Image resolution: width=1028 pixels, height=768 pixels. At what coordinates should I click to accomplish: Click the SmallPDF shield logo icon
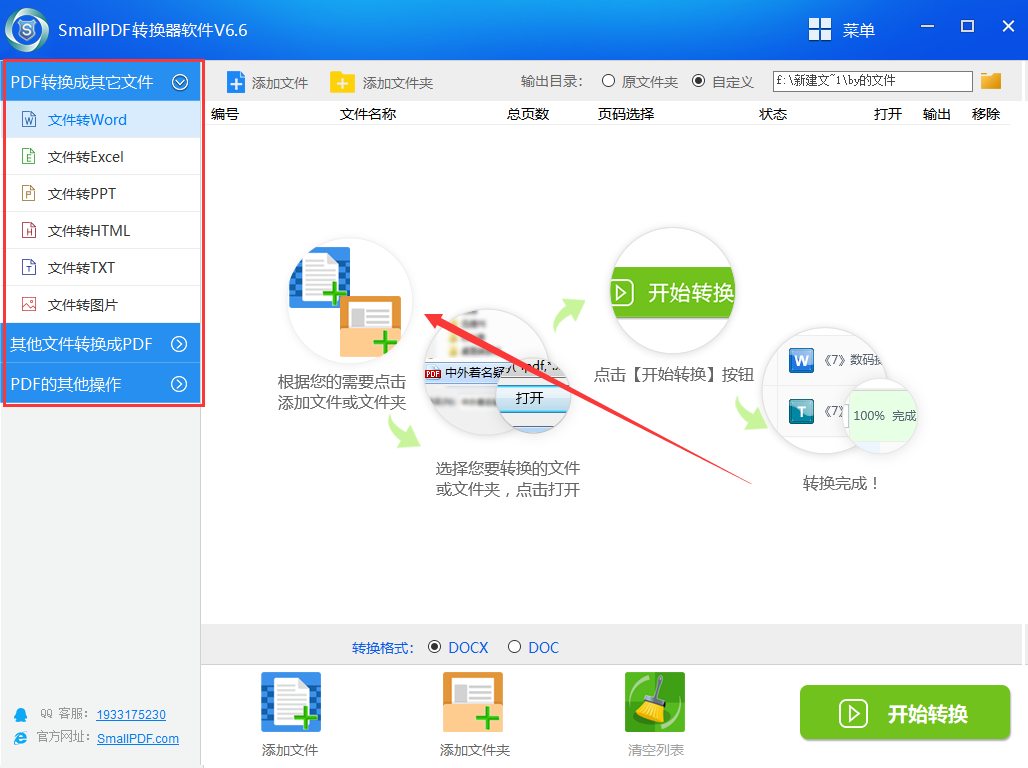coord(27,30)
